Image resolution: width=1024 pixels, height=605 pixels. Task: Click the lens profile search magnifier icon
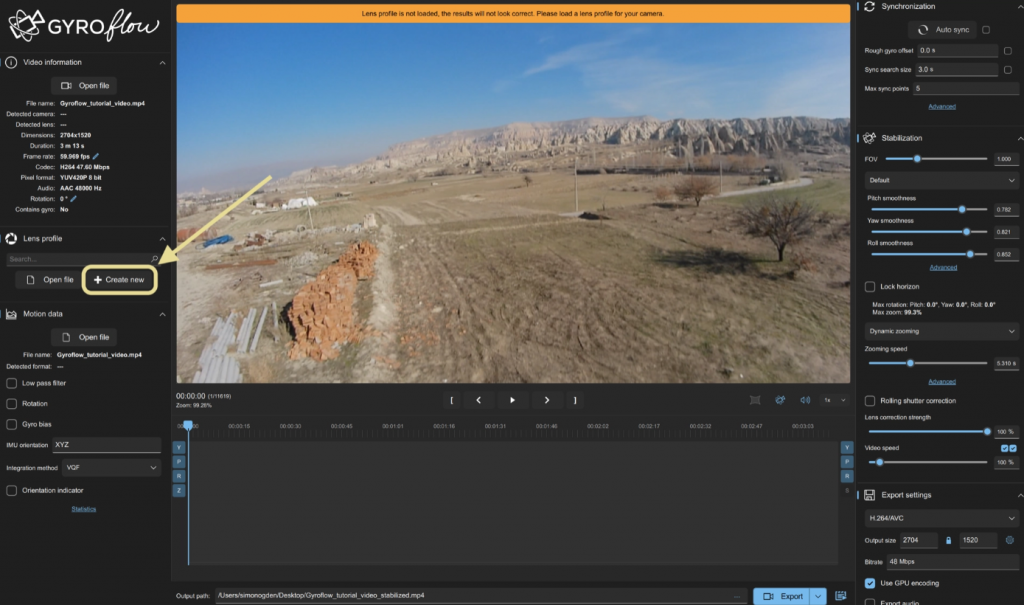click(155, 259)
